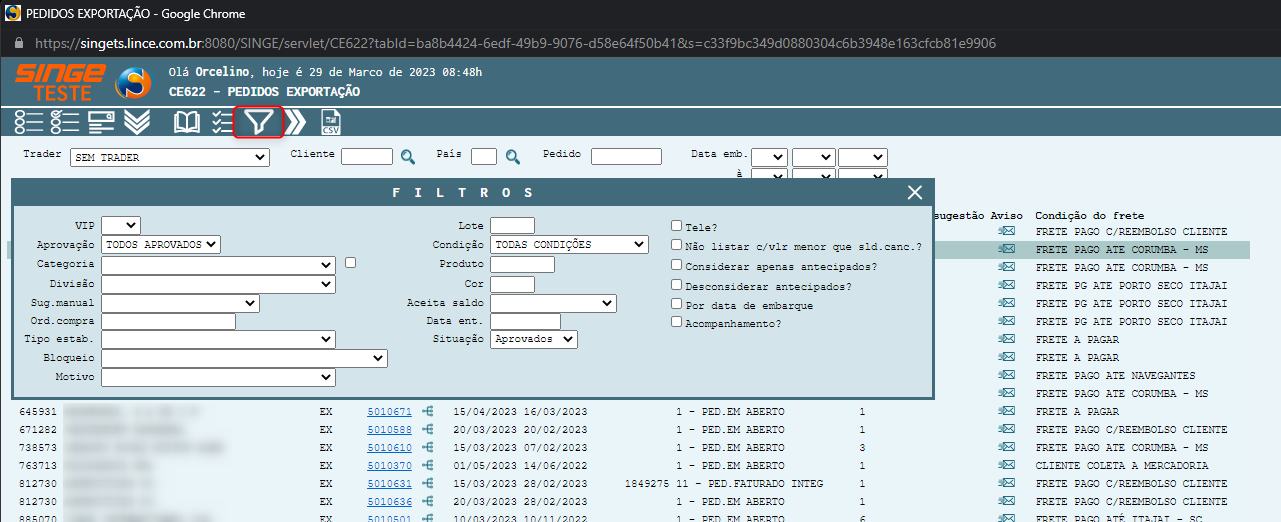Enable Por data de embarque checkbox
The image size is (1281, 522).
point(677,303)
